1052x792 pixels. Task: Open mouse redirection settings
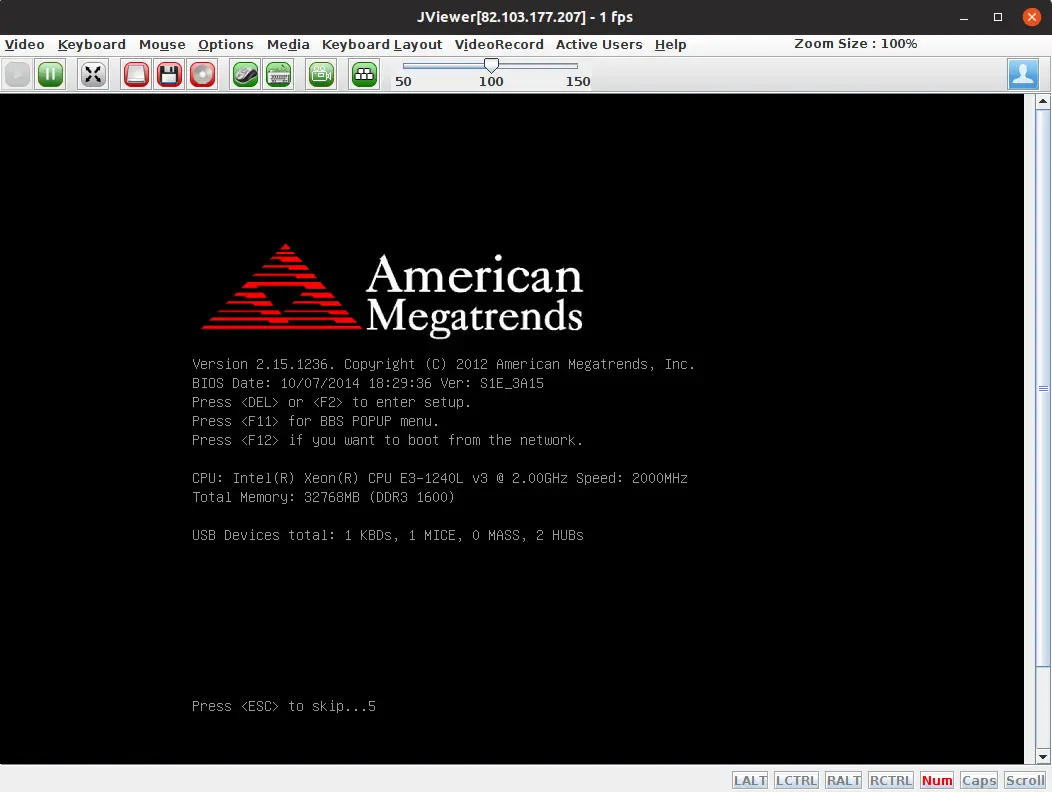click(x=244, y=74)
